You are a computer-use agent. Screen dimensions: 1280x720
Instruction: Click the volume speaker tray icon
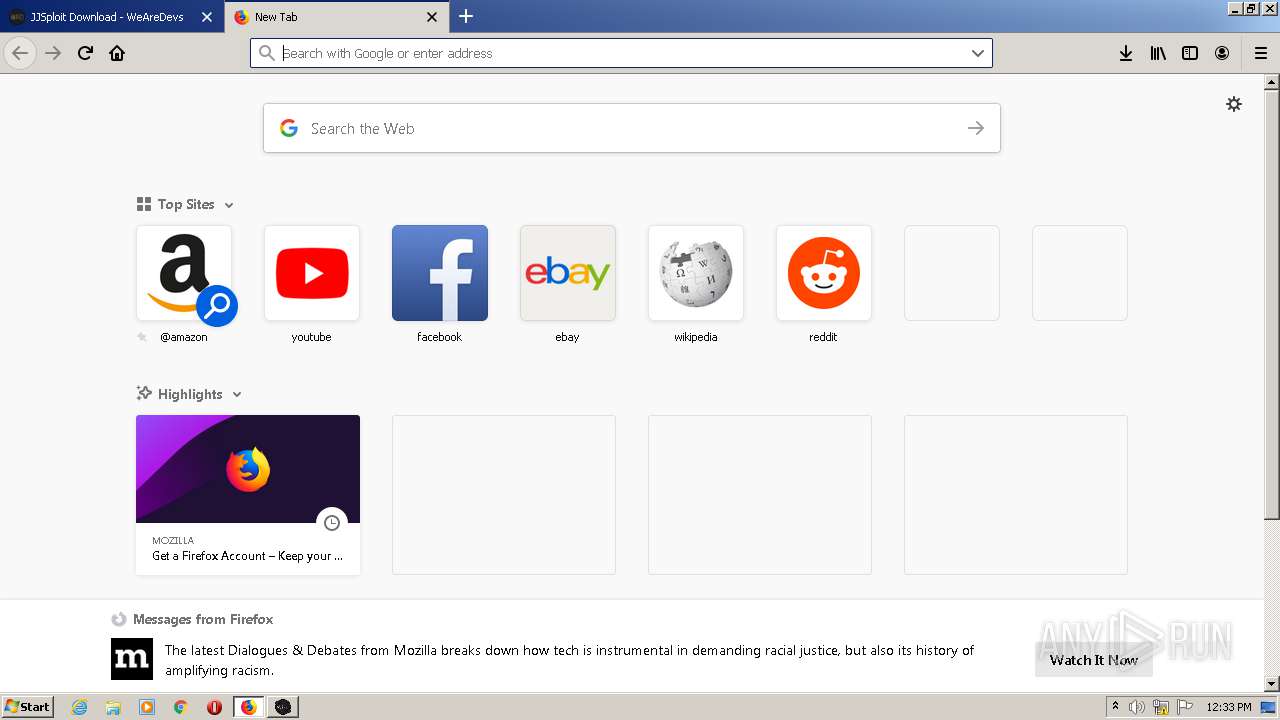point(1137,707)
